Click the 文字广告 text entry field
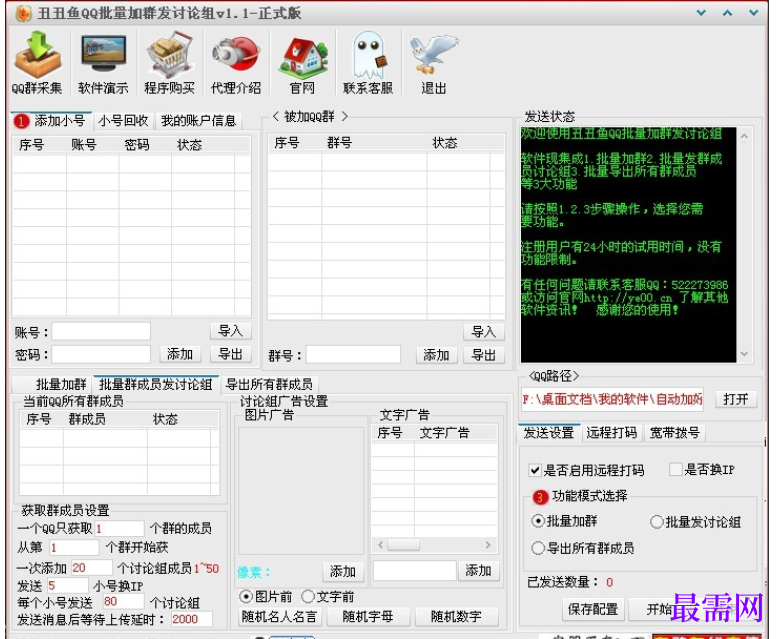Image resolution: width=782 pixels, height=639 pixels. (414, 571)
